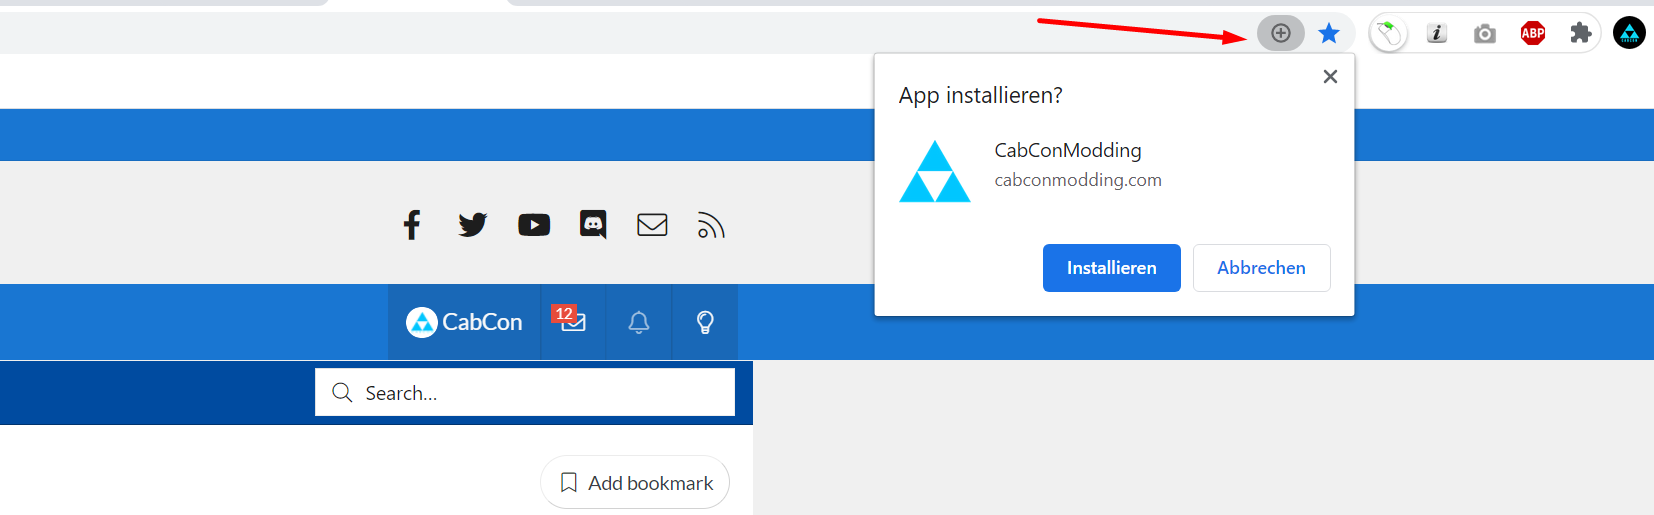Click the italic 'i' info extension icon

click(1437, 34)
